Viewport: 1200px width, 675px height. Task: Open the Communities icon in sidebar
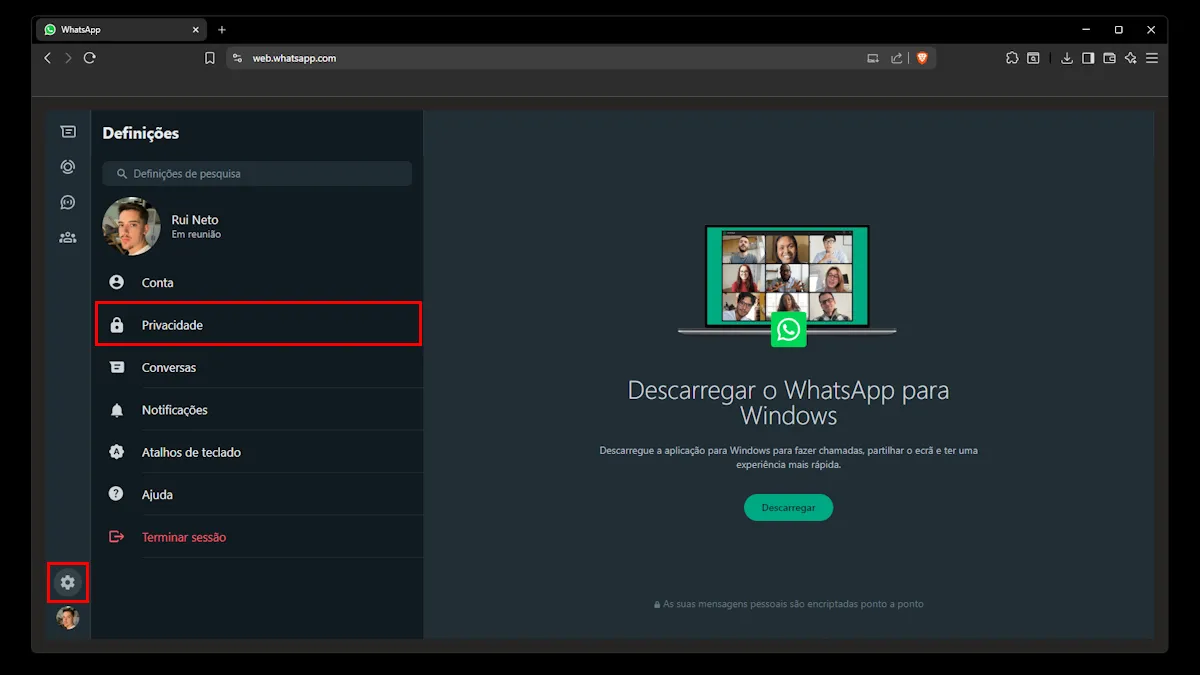pyautogui.click(x=68, y=237)
